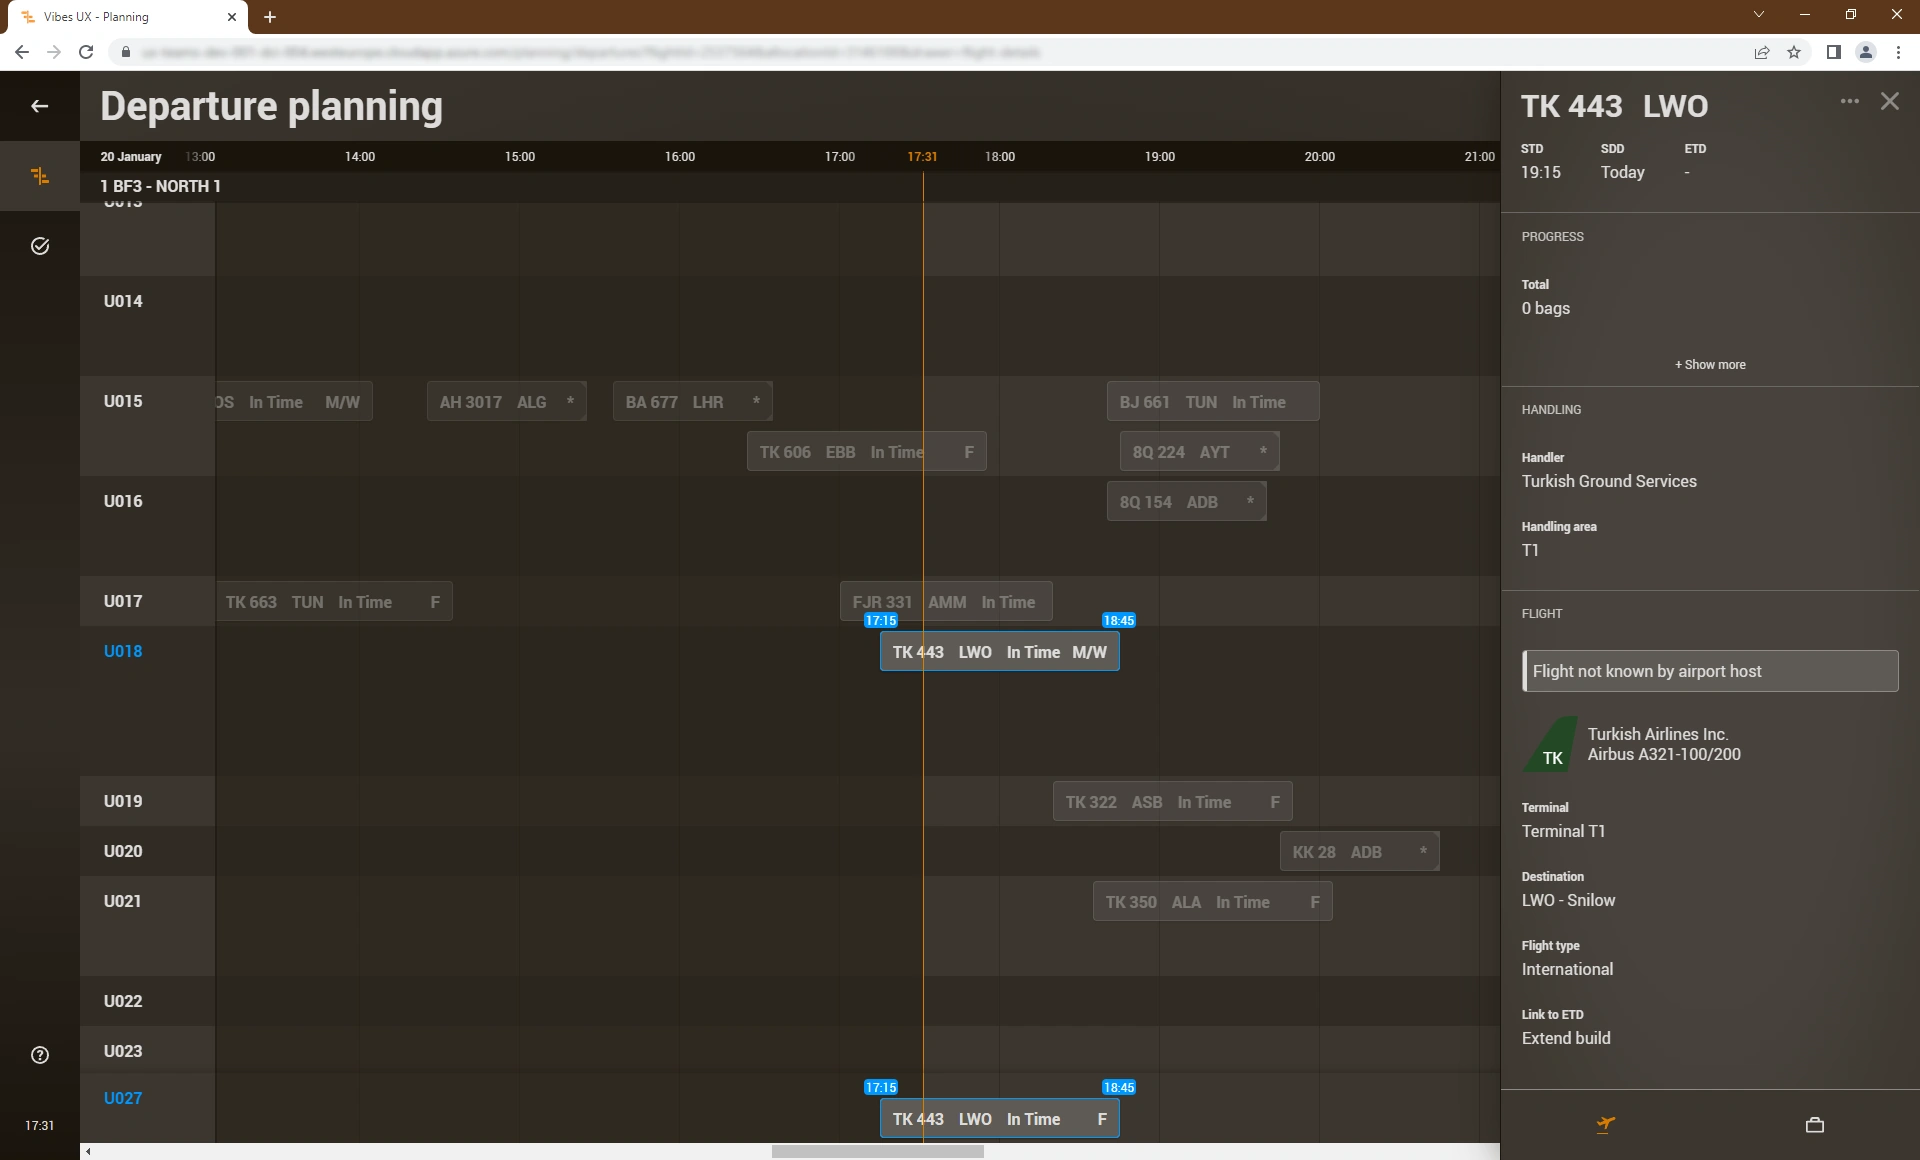Screen dimensions: 1920x1160
Task: Open the help question mark icon
Action: coord(40,1055)
